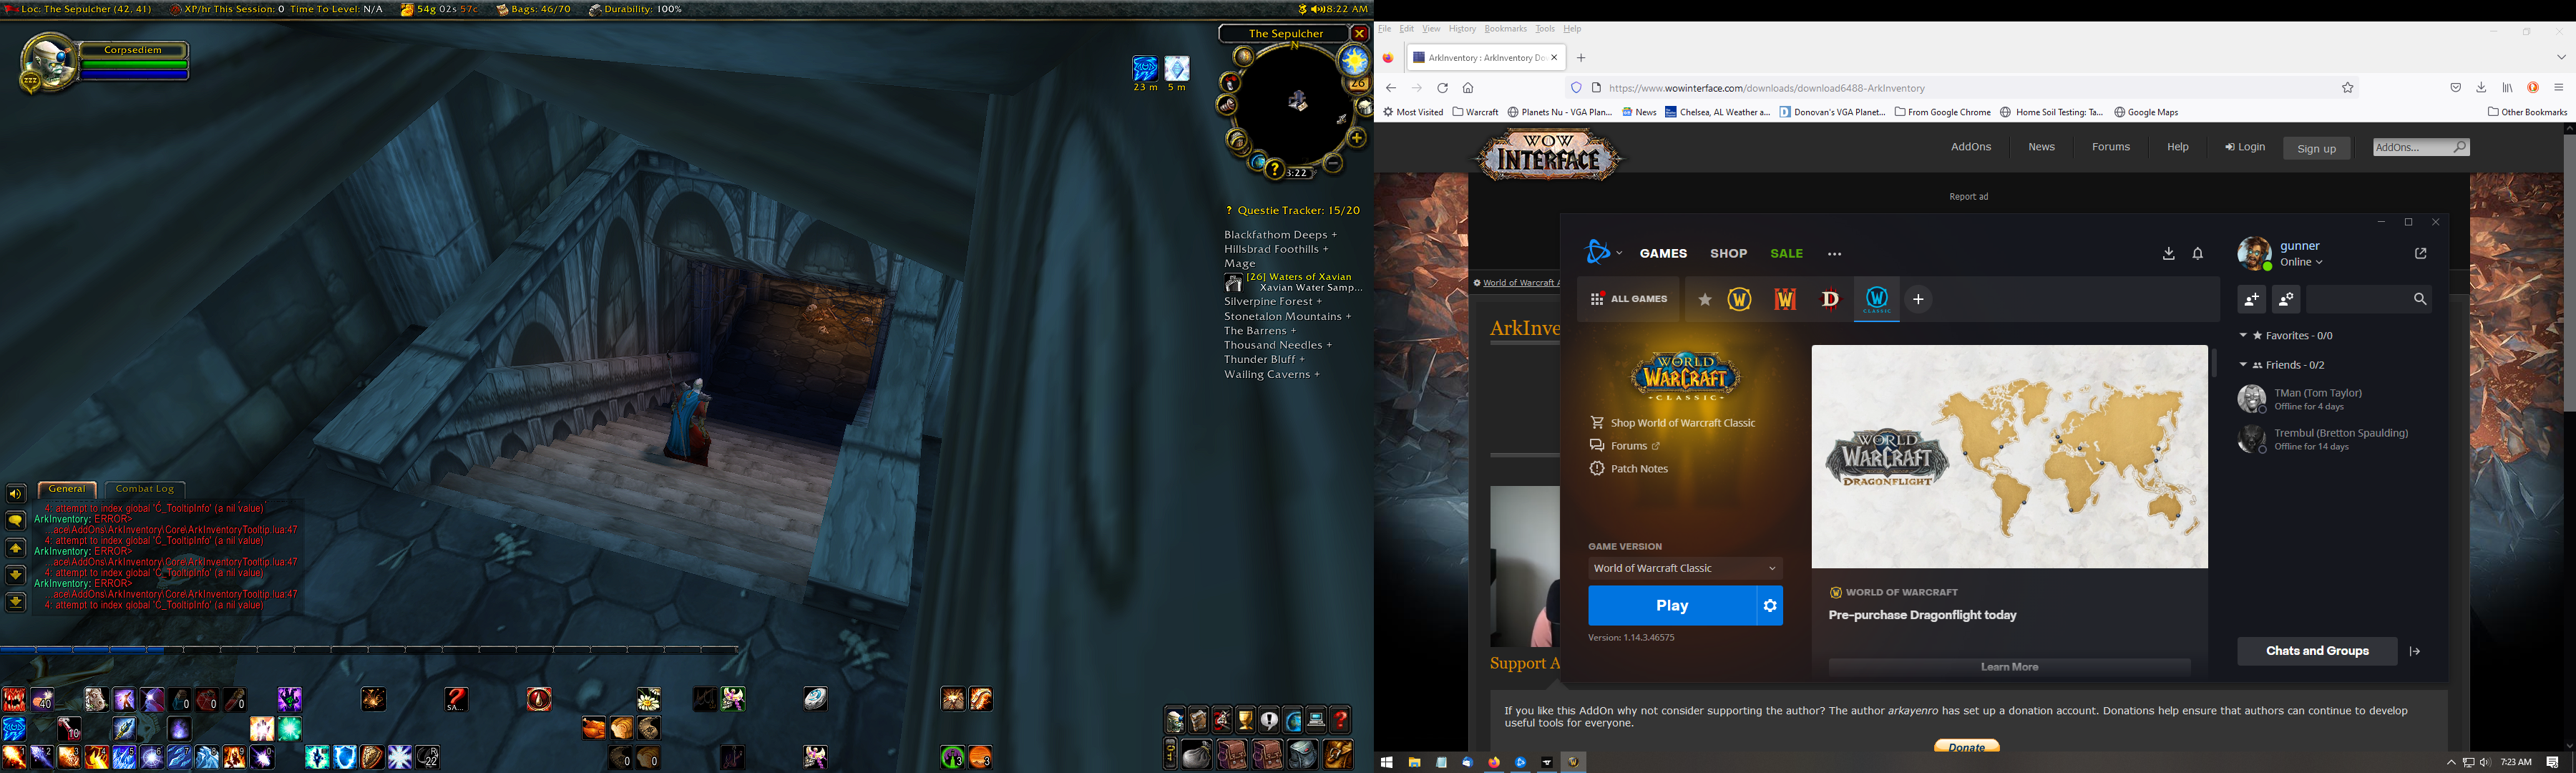Click the WoW experience bar
Screen dimensions: 2576x773
point(370,650)
